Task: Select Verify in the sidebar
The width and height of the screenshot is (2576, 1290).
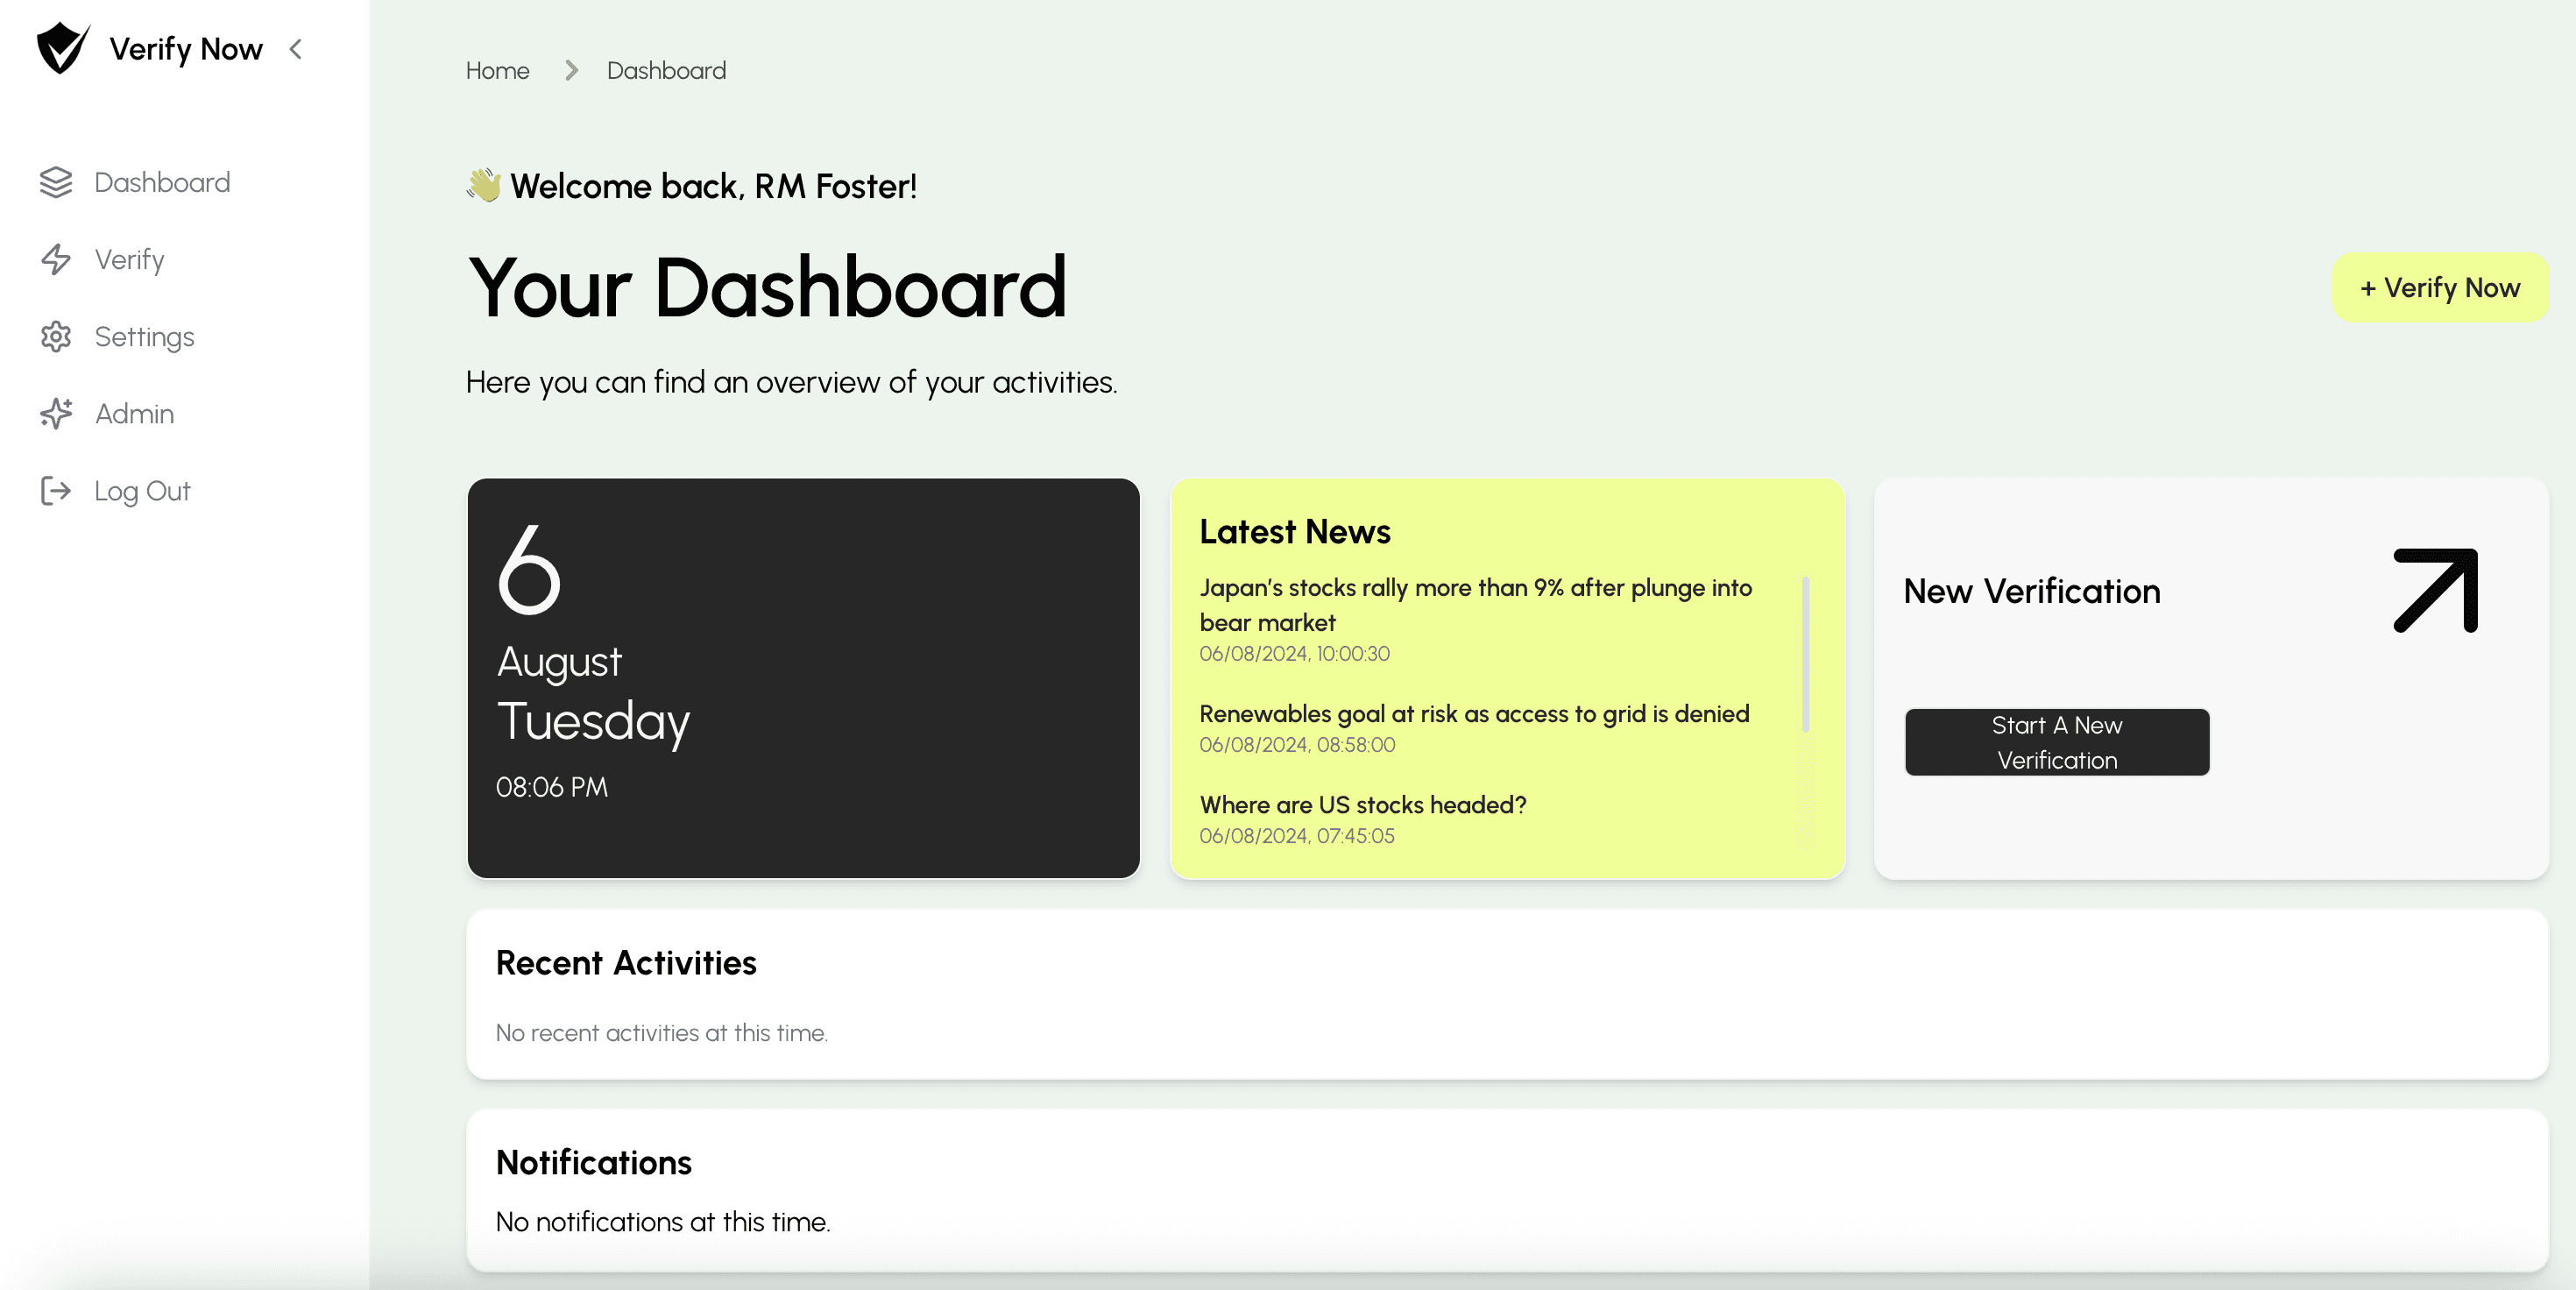Action: (x=129, y=260)
